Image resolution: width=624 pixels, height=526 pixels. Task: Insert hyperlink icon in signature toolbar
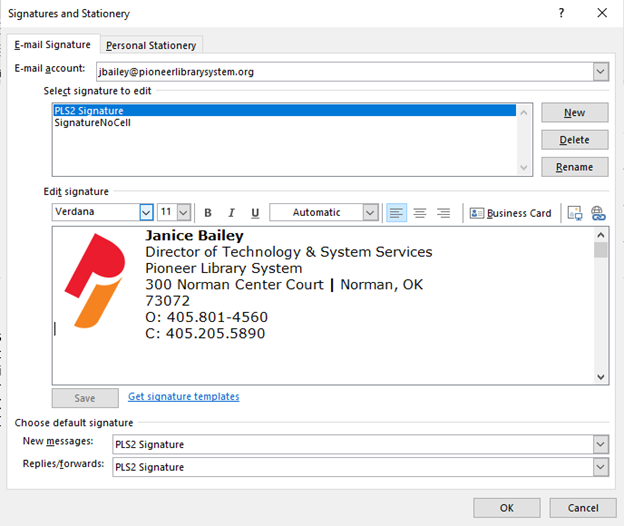(x=598, y=213)
